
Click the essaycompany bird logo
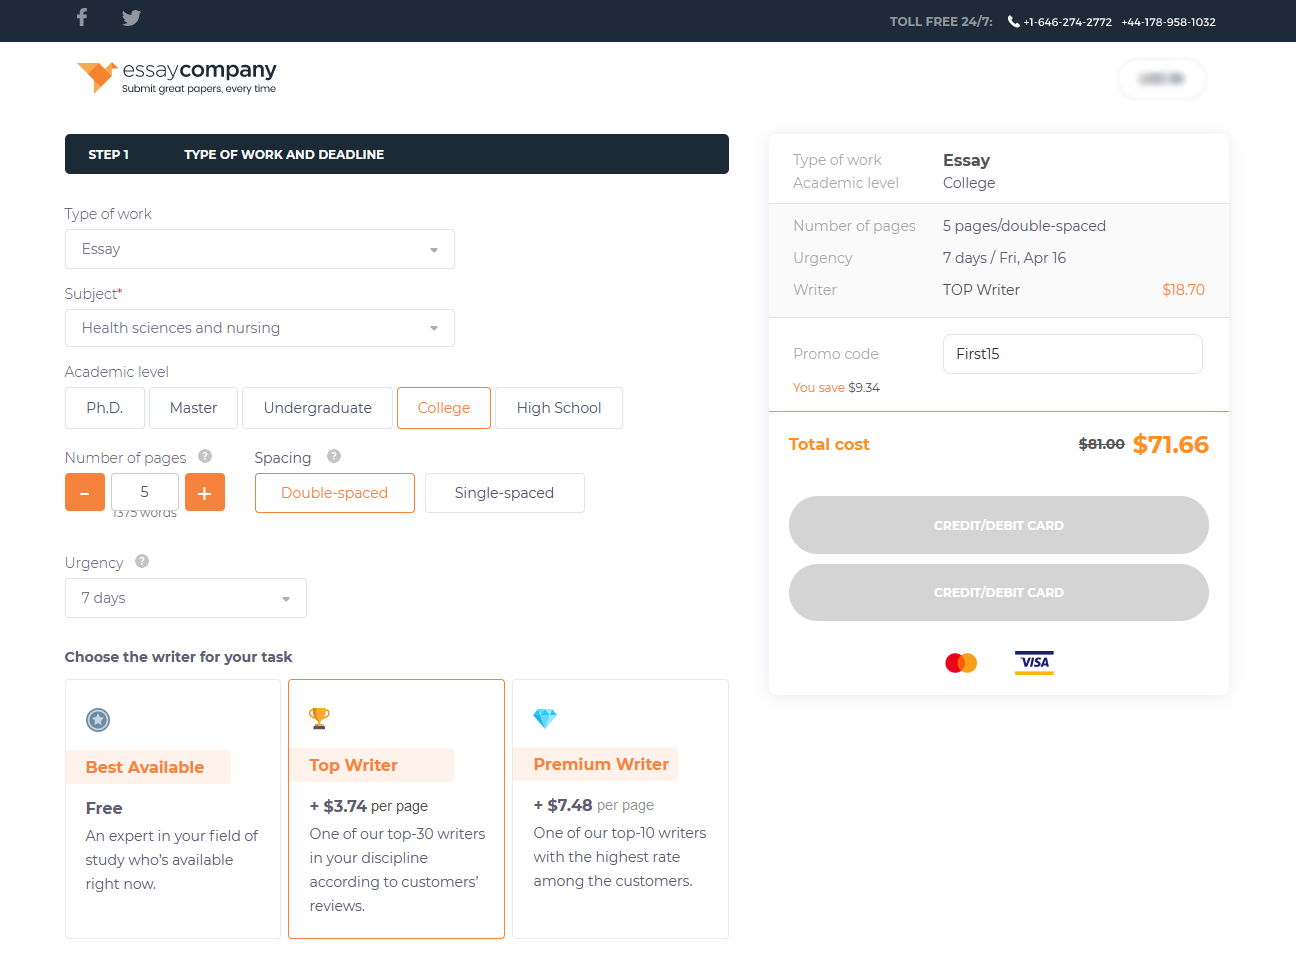pos(97,76)
